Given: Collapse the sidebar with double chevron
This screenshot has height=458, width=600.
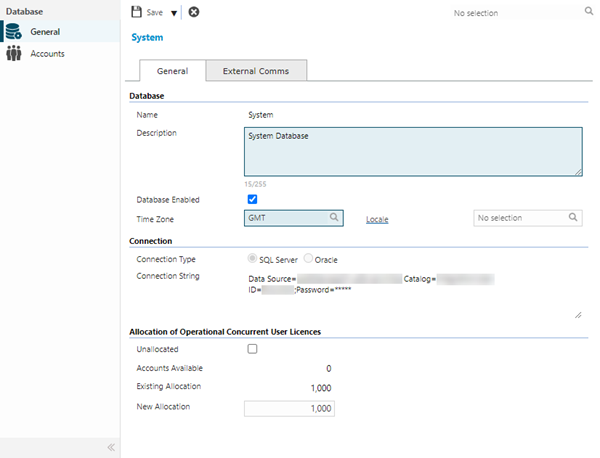Looking at the screenshot, I should (110, 447).
